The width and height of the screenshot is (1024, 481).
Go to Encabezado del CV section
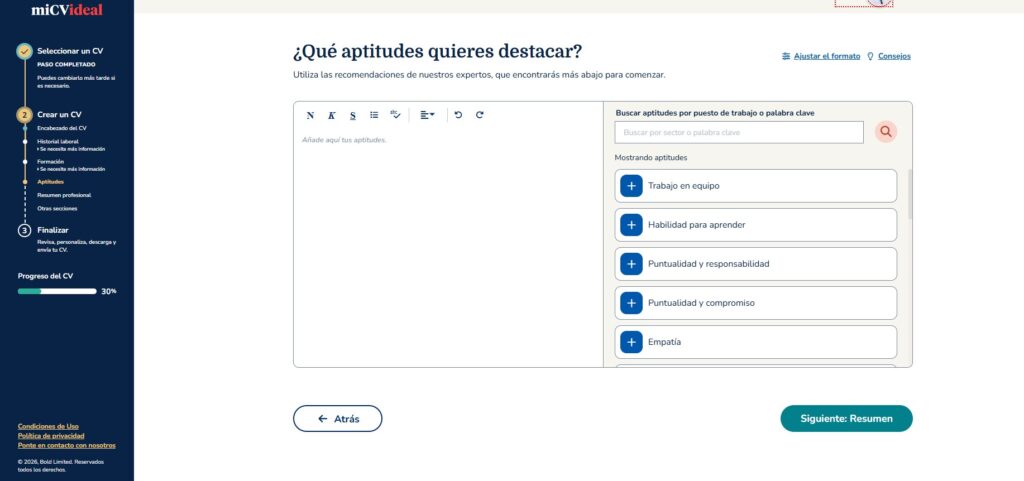pyautogui.click(x=62, y=128)
